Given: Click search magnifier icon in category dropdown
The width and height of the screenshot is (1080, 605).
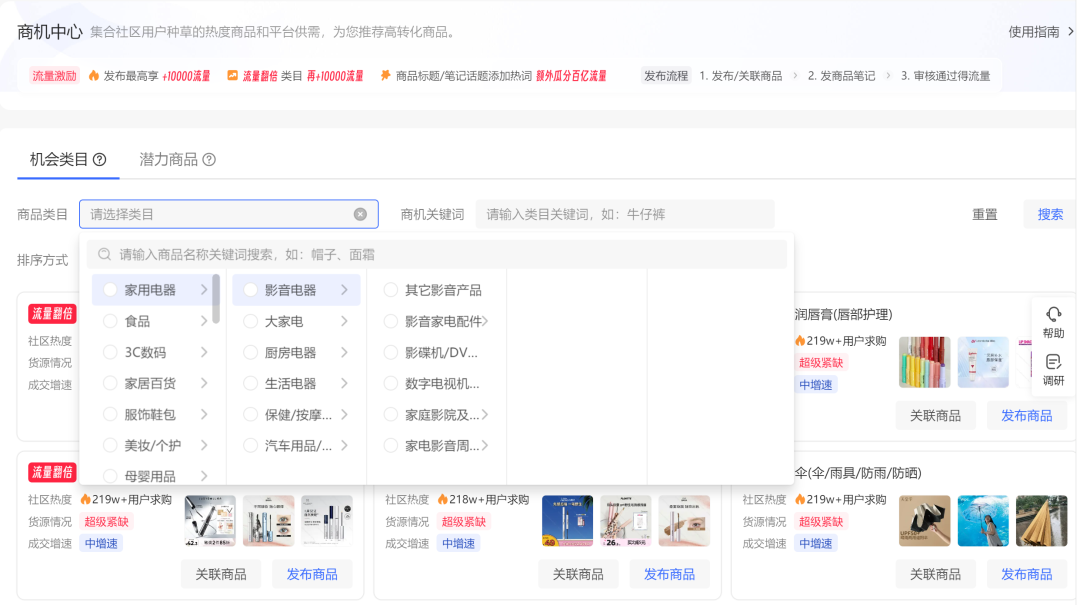Looking at the screenshot, I should coord(105,254).
